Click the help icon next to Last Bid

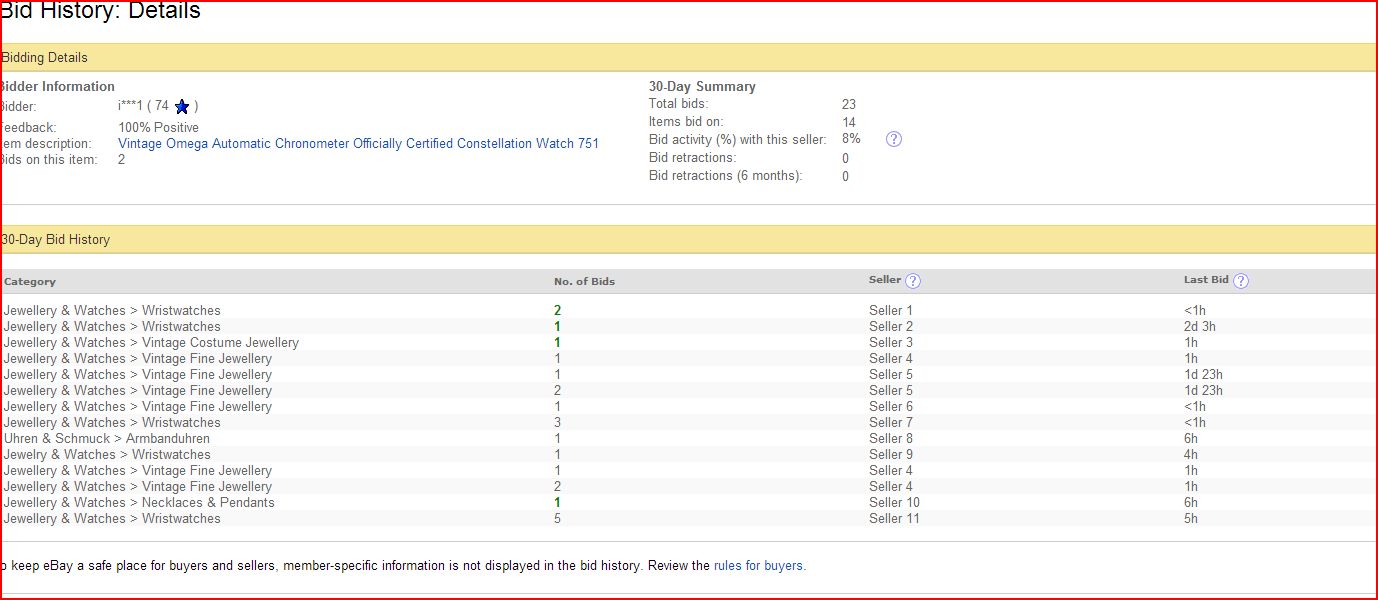(x=1241, y=281)
